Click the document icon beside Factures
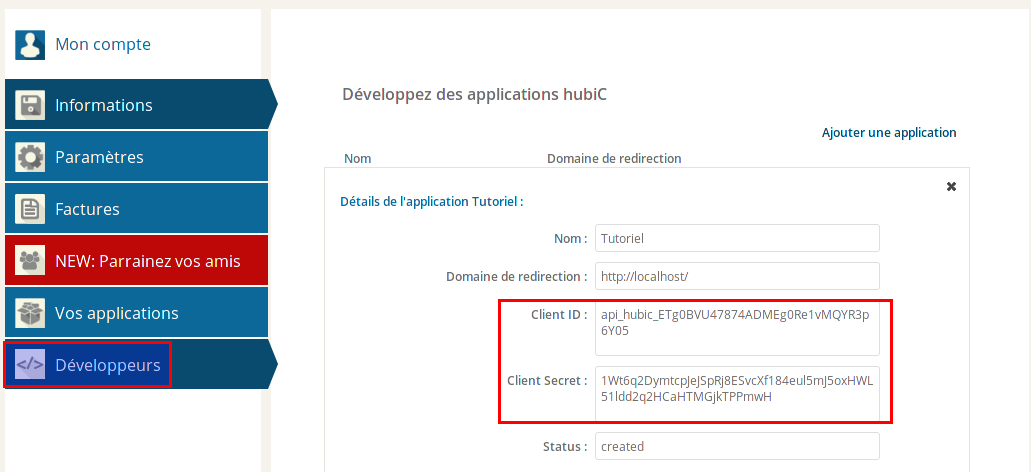 30,209
